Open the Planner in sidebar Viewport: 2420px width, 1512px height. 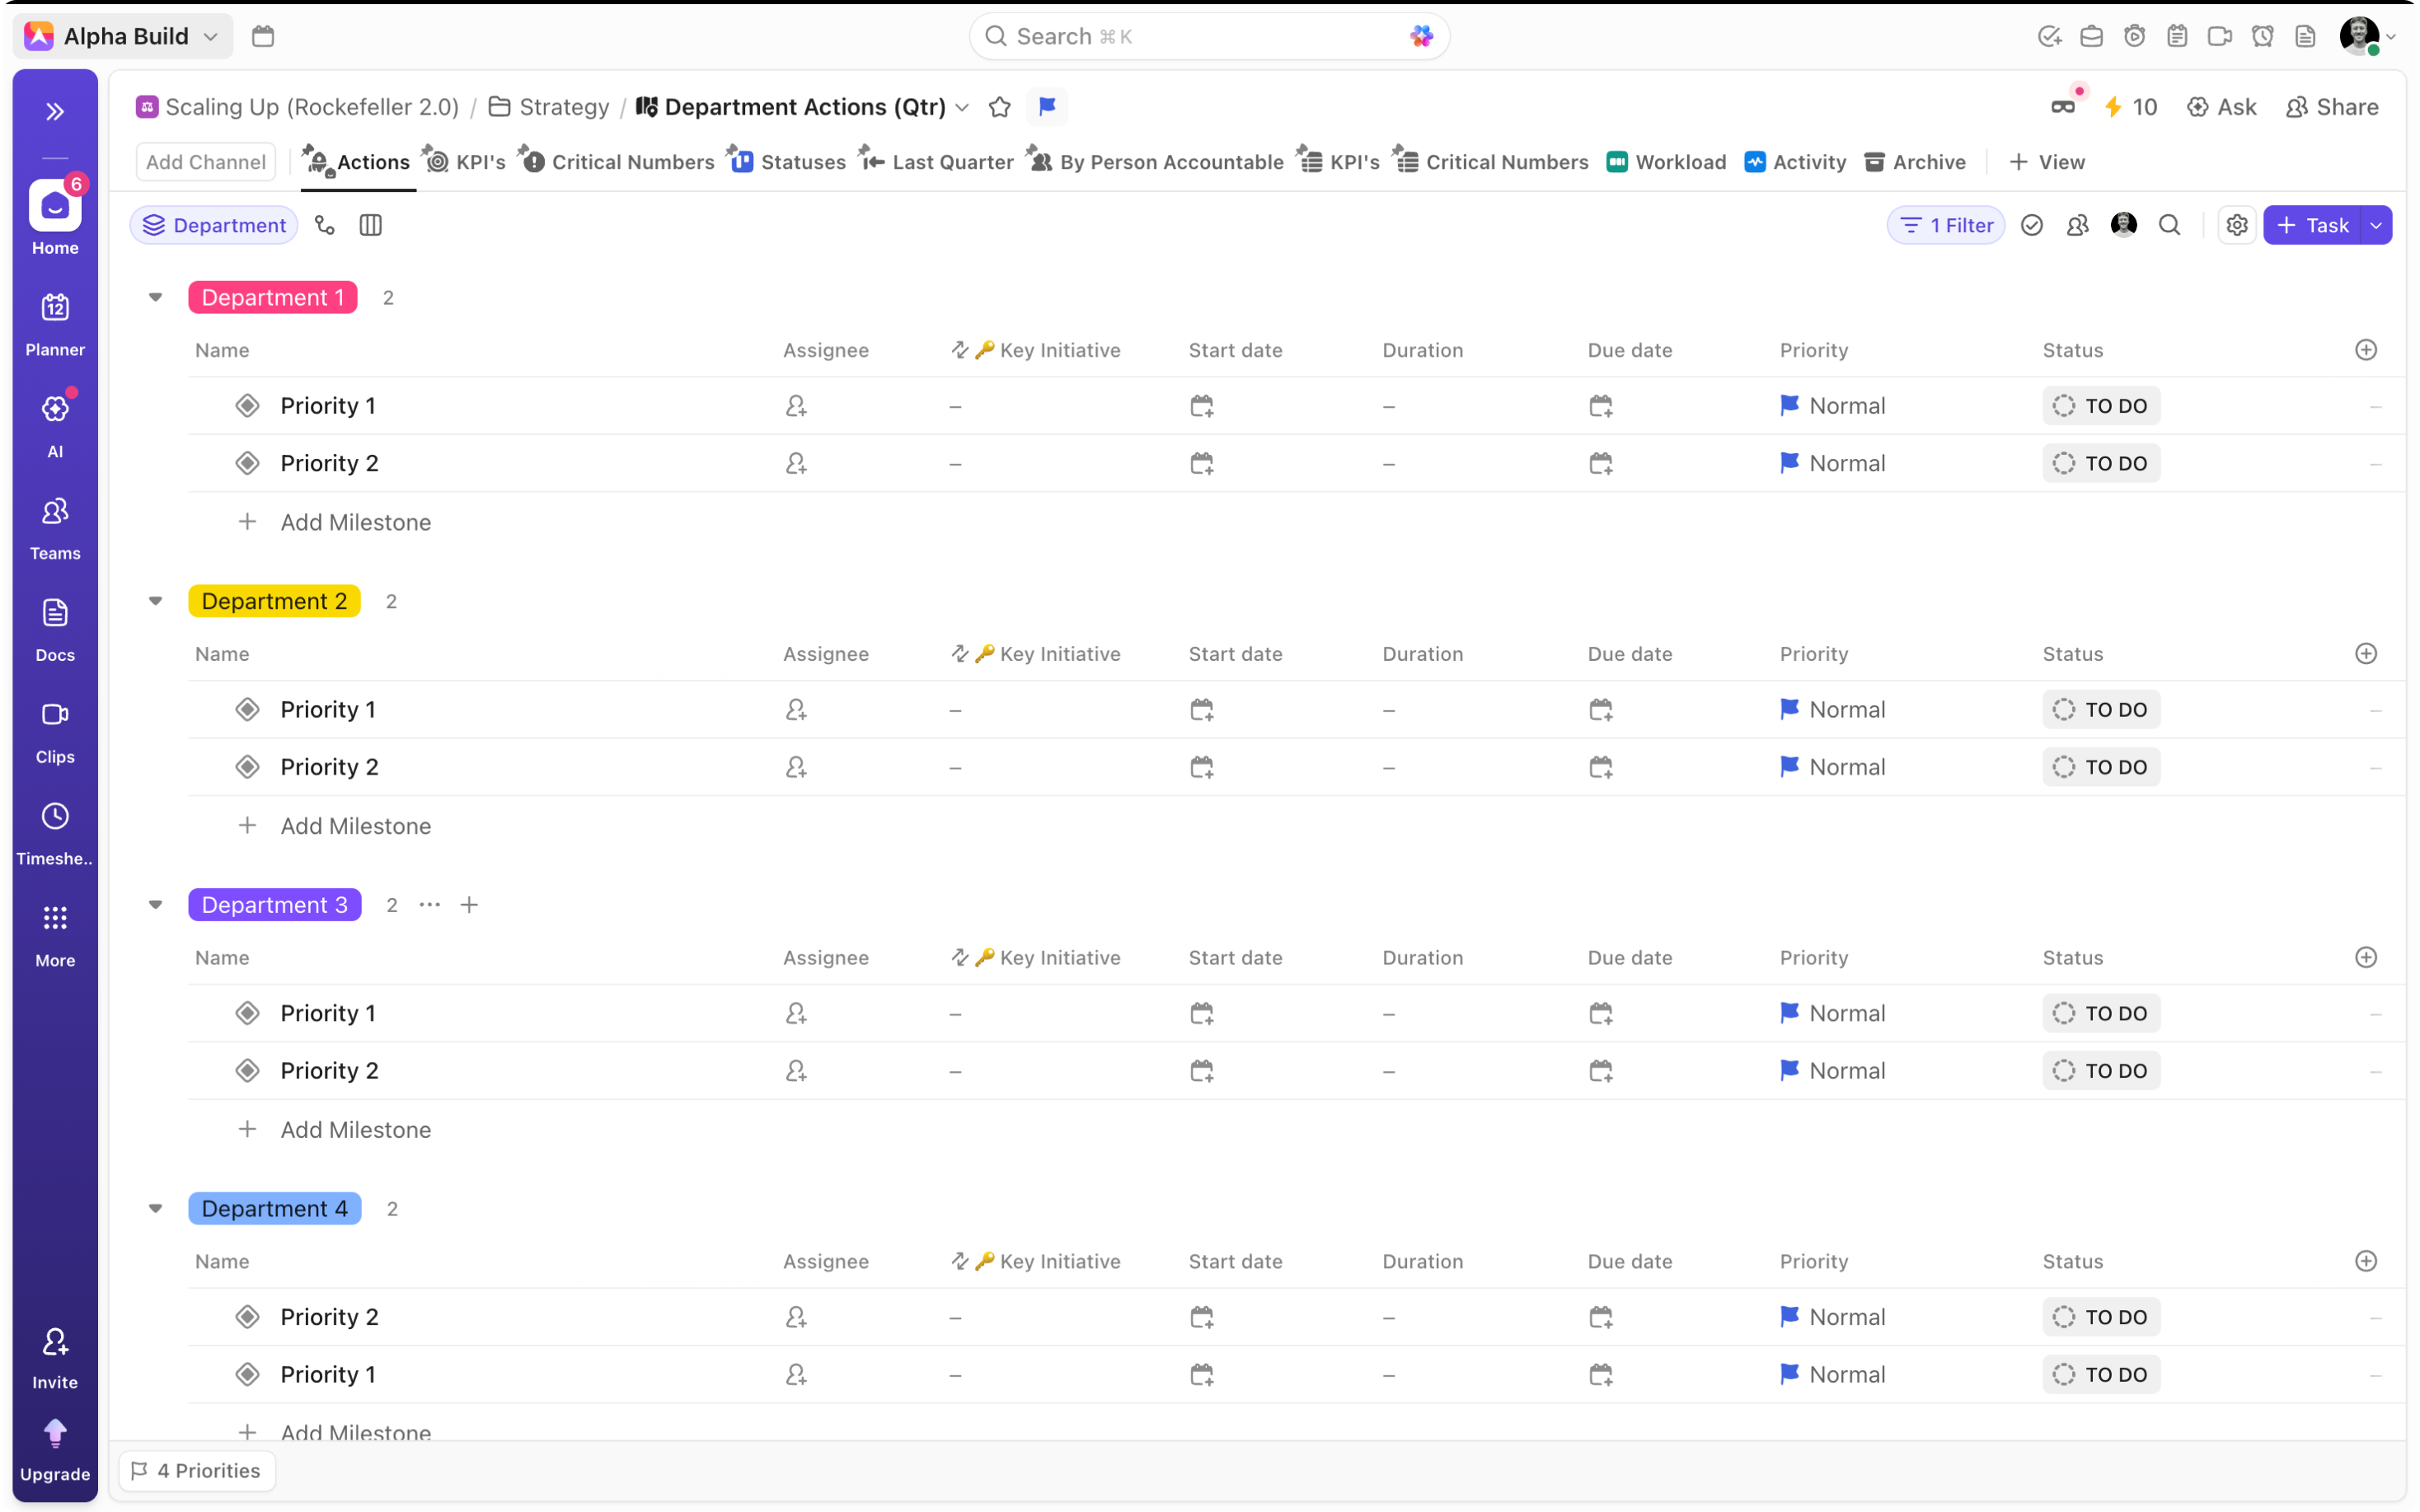point(55,323)
